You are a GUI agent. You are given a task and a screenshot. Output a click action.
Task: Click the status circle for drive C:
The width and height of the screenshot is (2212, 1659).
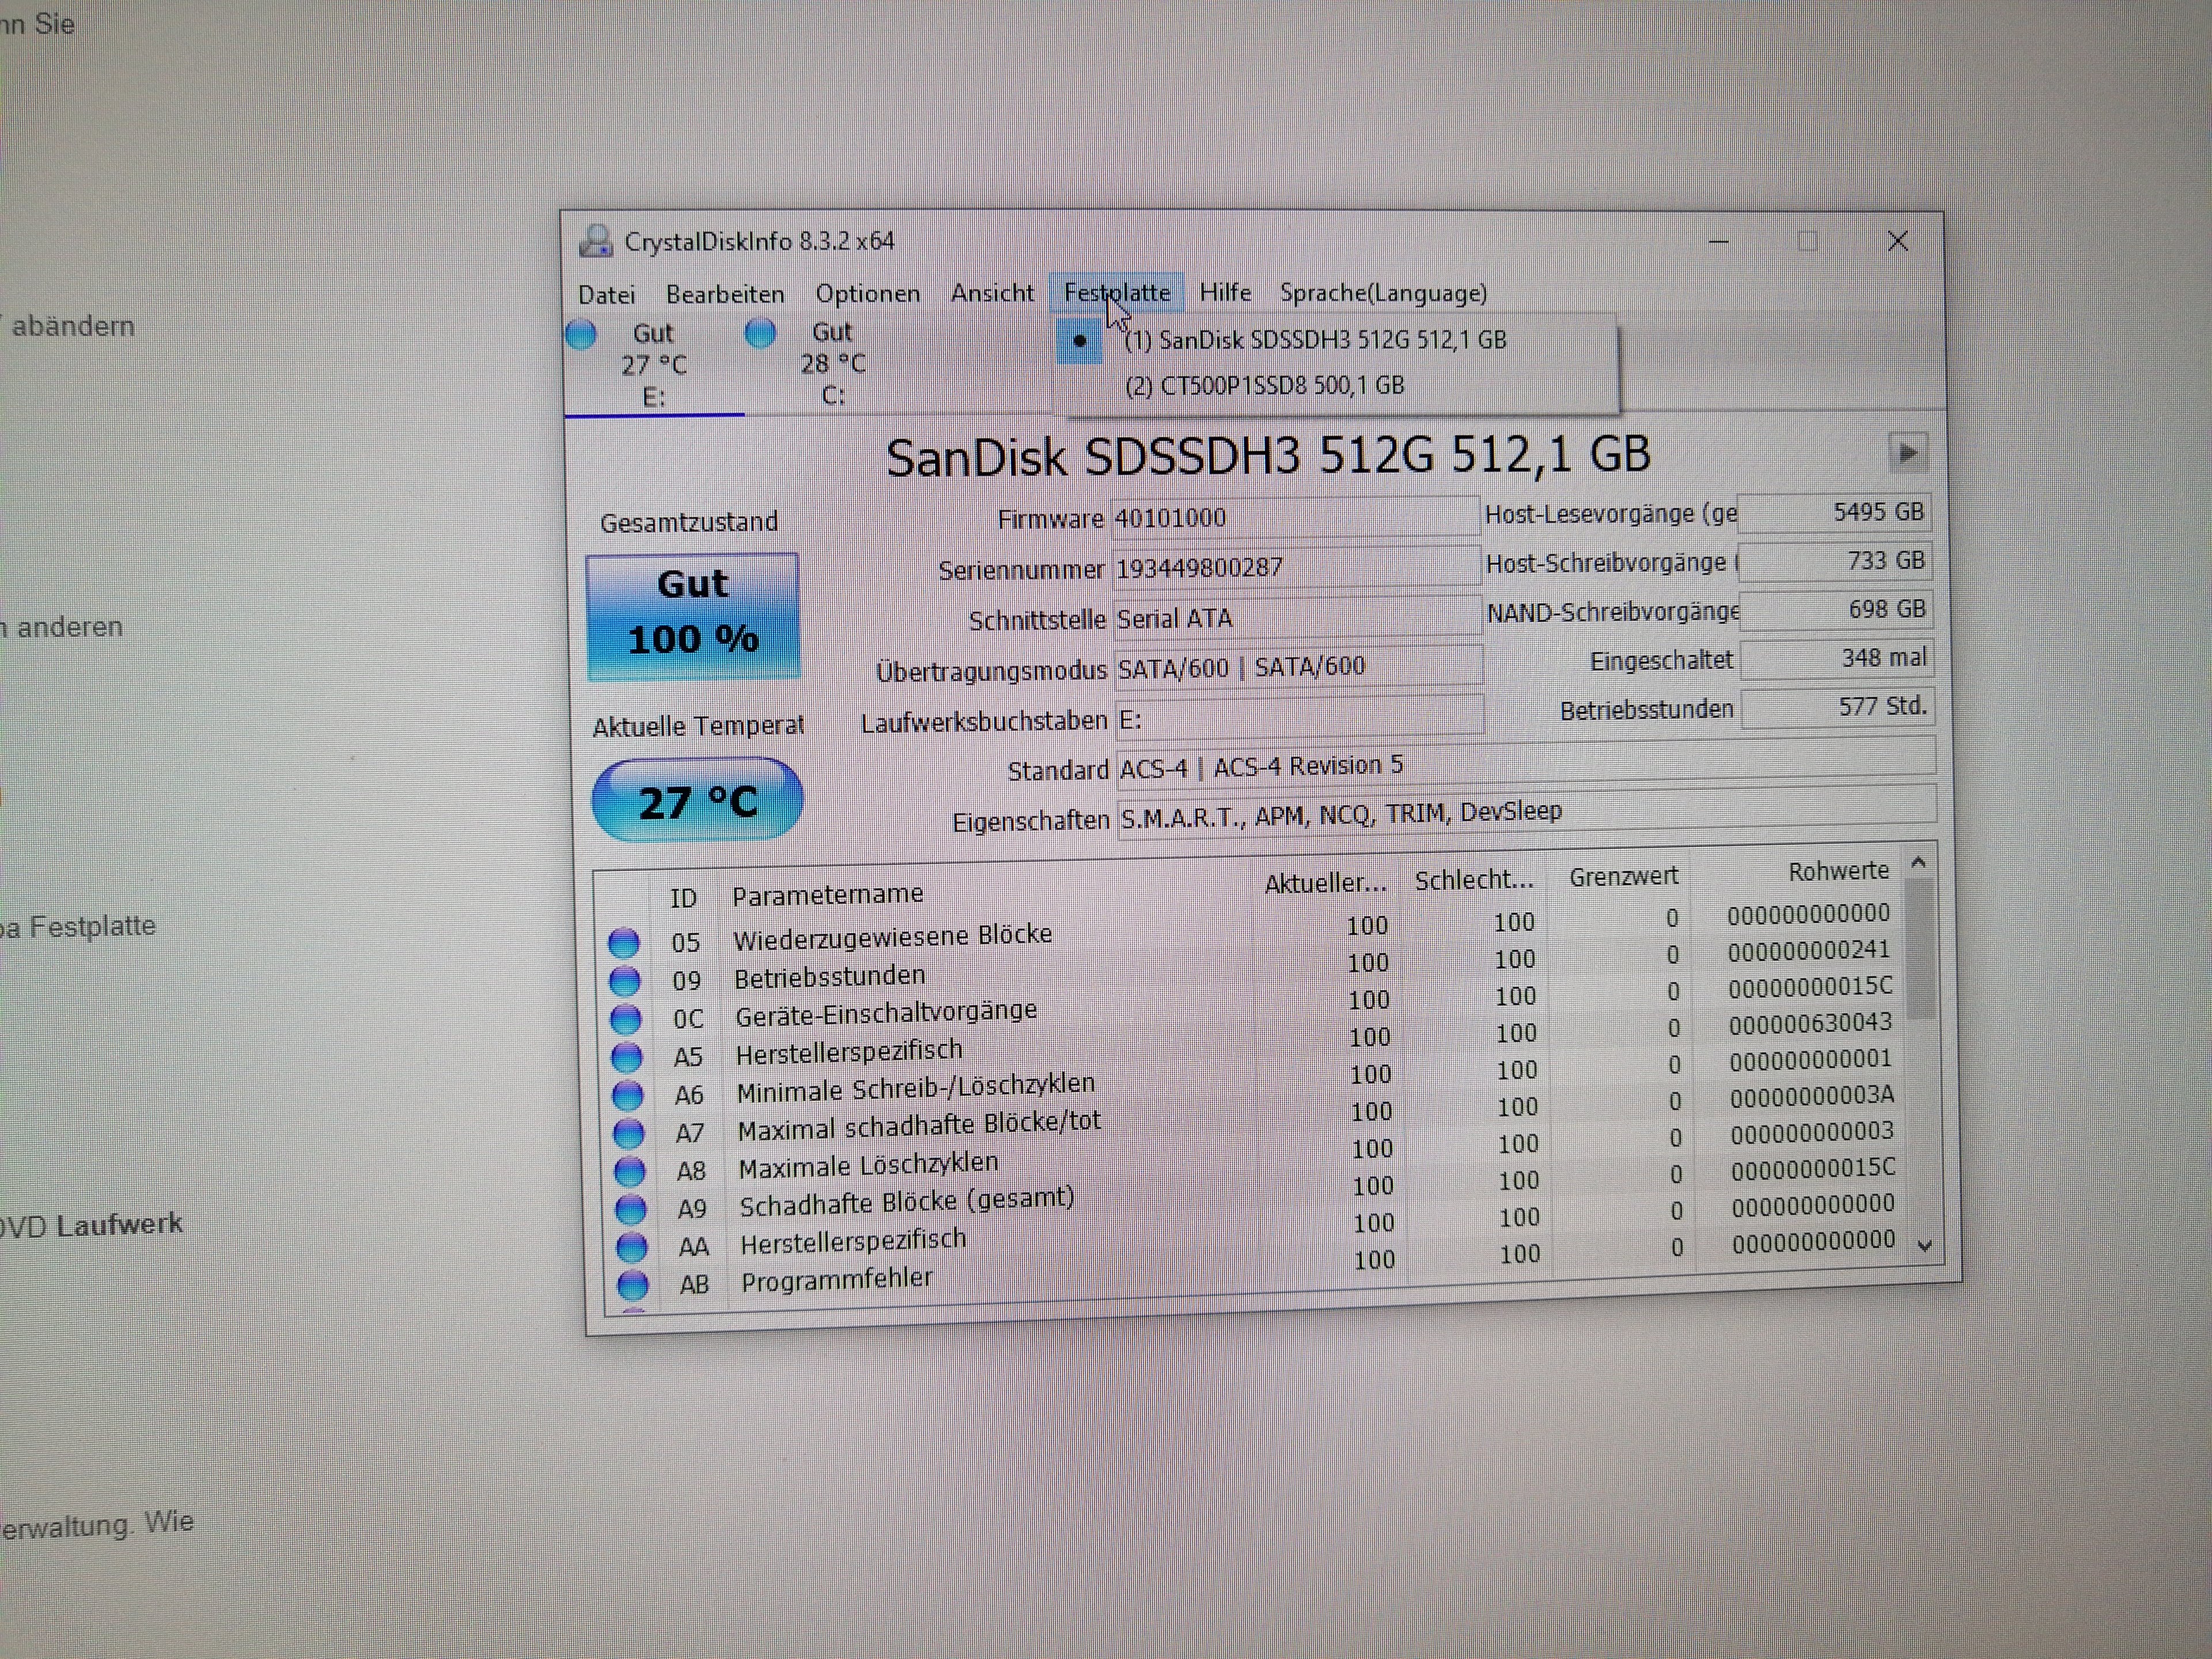760,332
